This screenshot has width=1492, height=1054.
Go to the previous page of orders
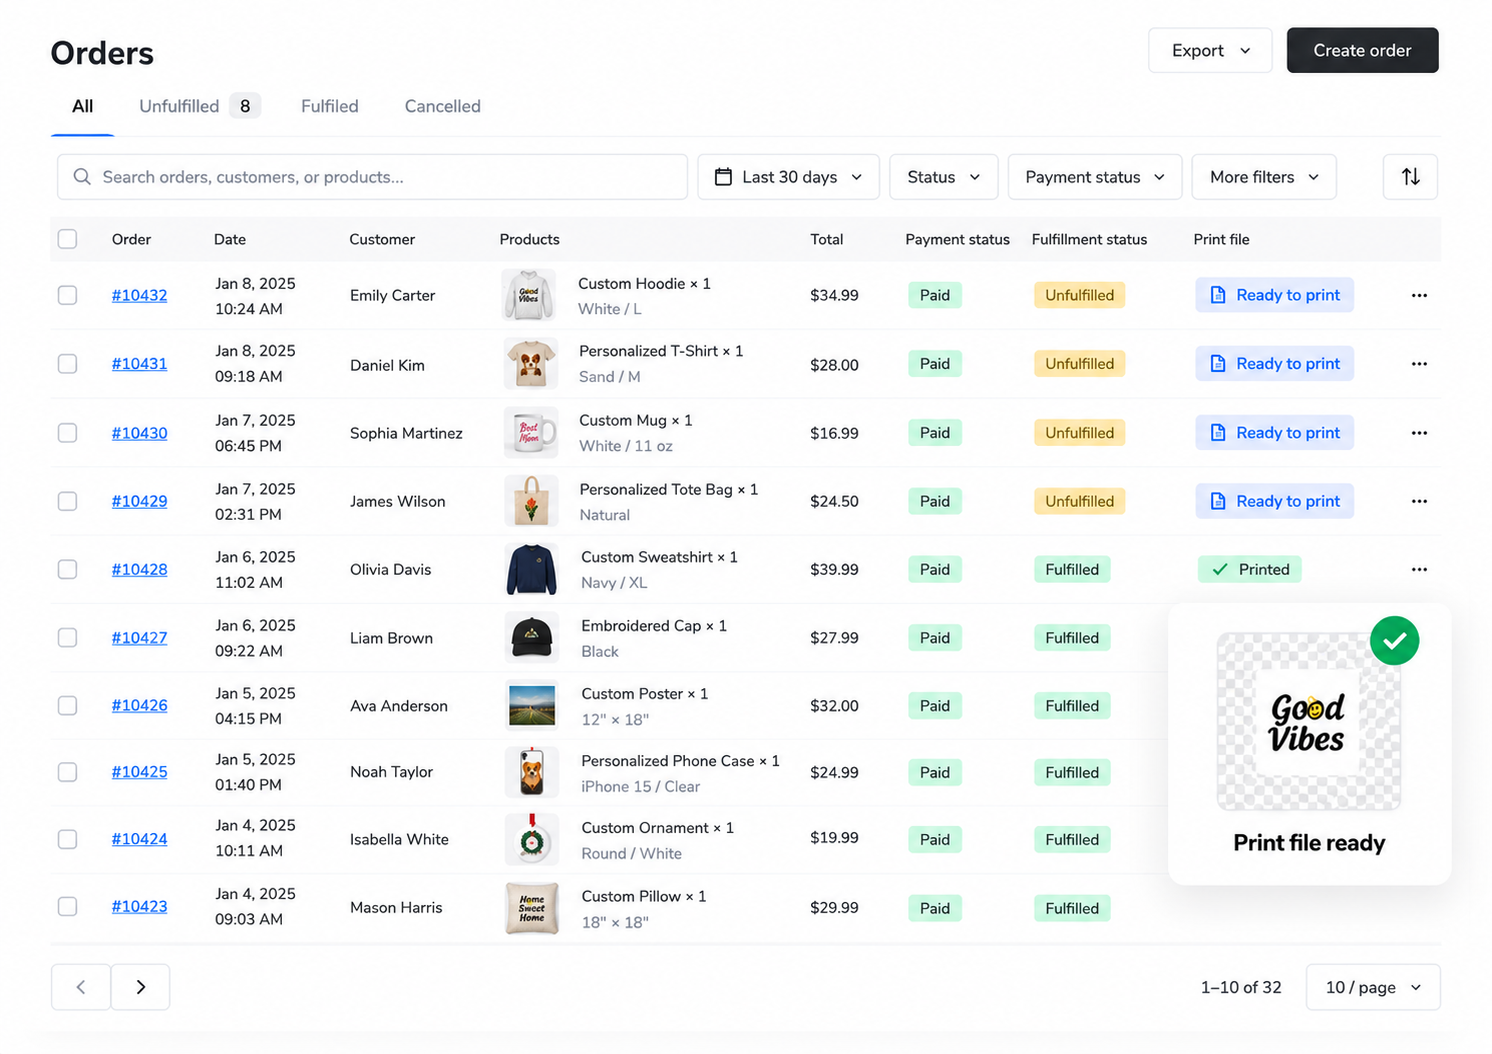coord(81,987)
